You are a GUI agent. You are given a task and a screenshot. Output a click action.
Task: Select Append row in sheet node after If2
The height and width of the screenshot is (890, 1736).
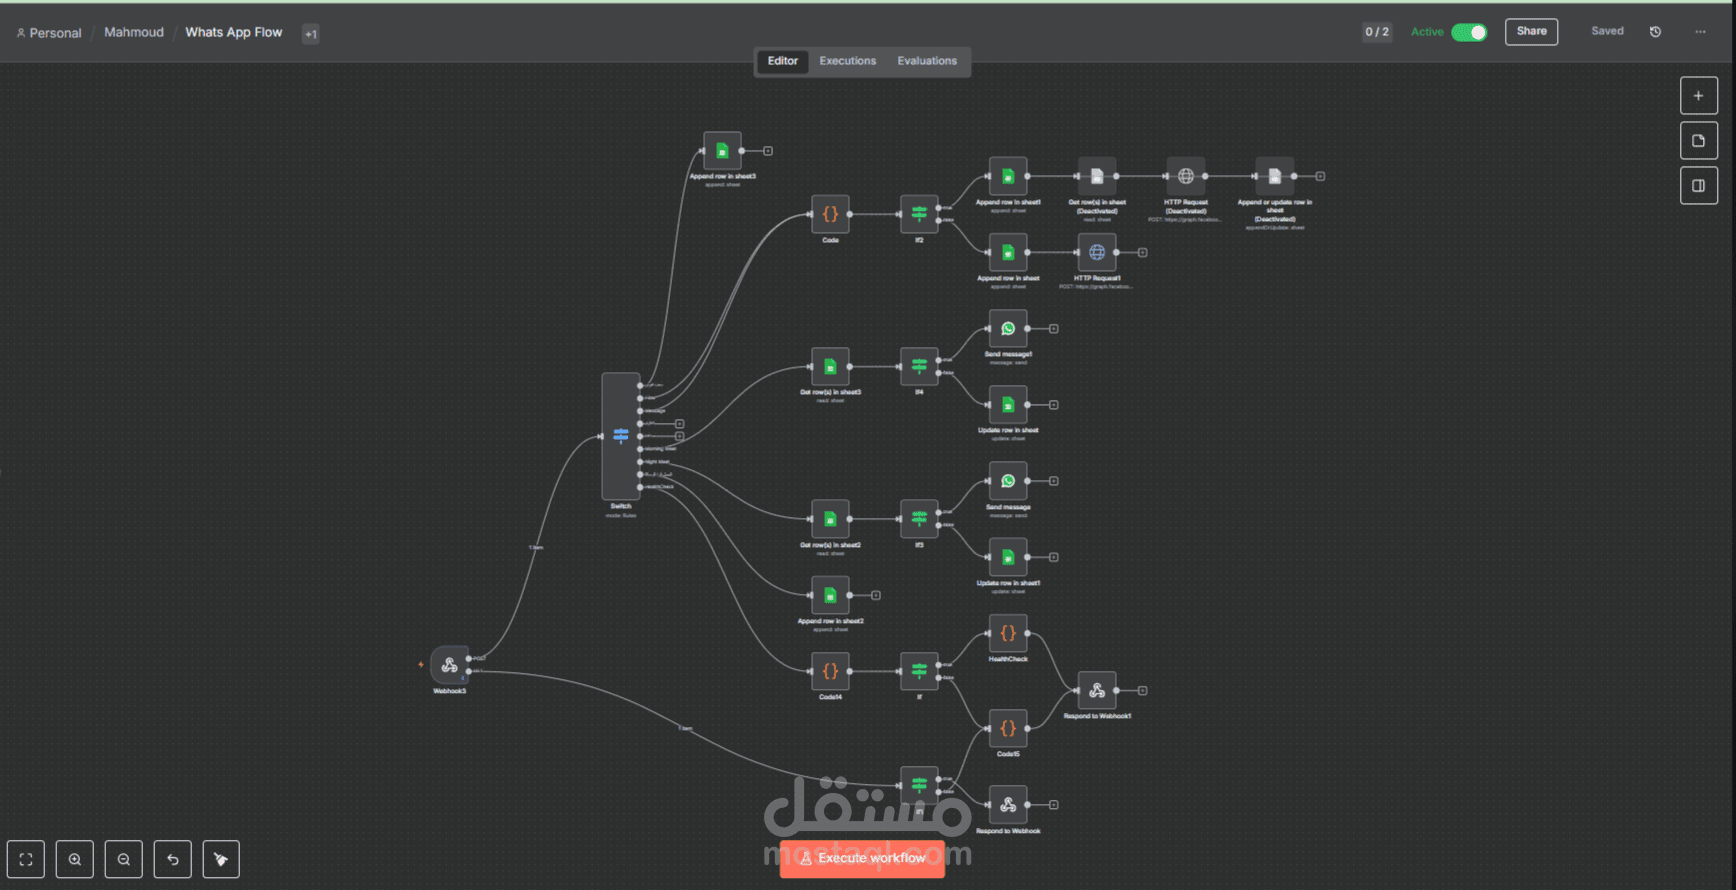(x=1008, y=252)
